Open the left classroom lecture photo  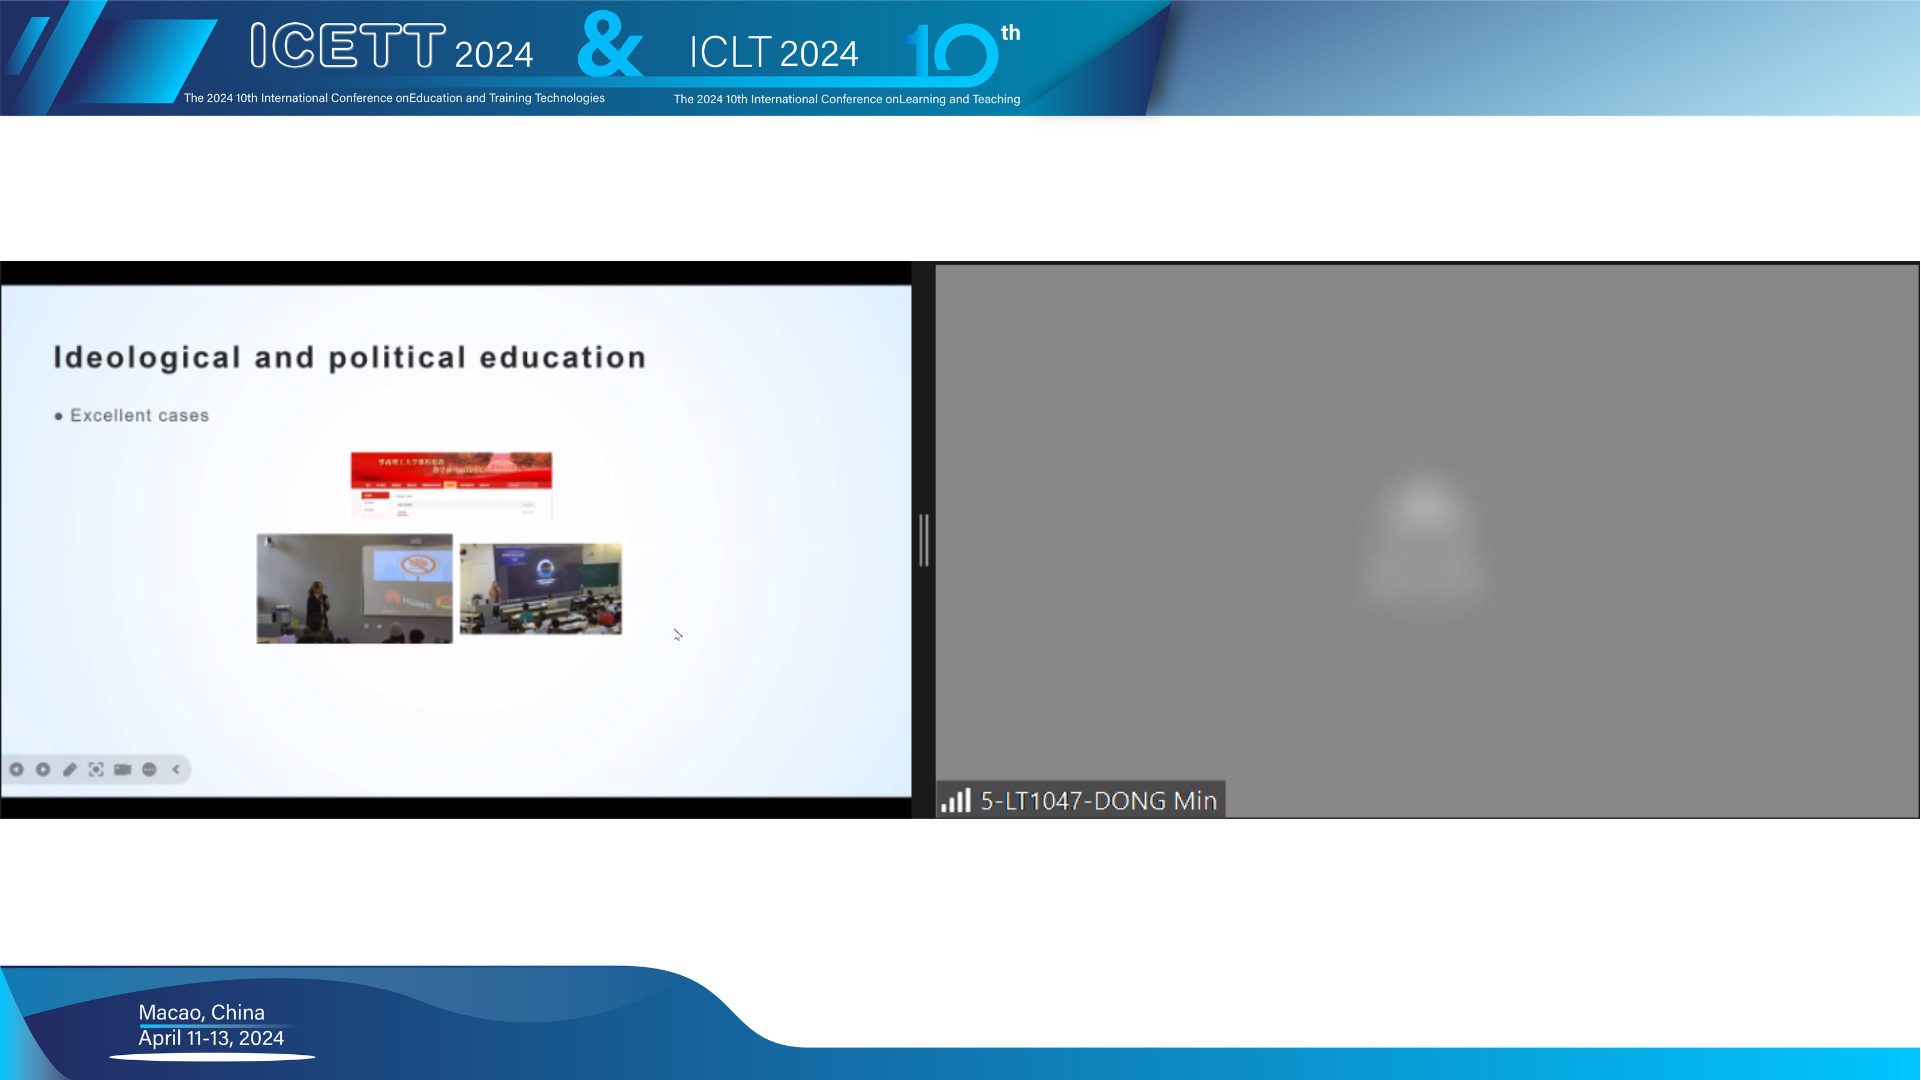354,588
